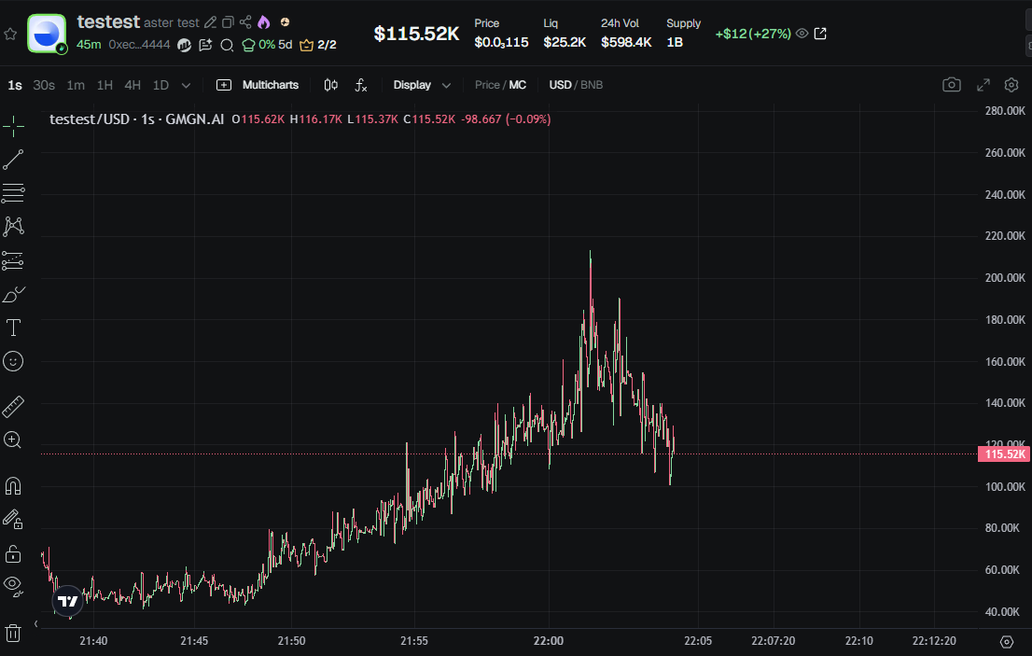Select the trend line drawing tool
Image resolution: width=1032 pixels, height=656 pixels.
tap(13, 159)
